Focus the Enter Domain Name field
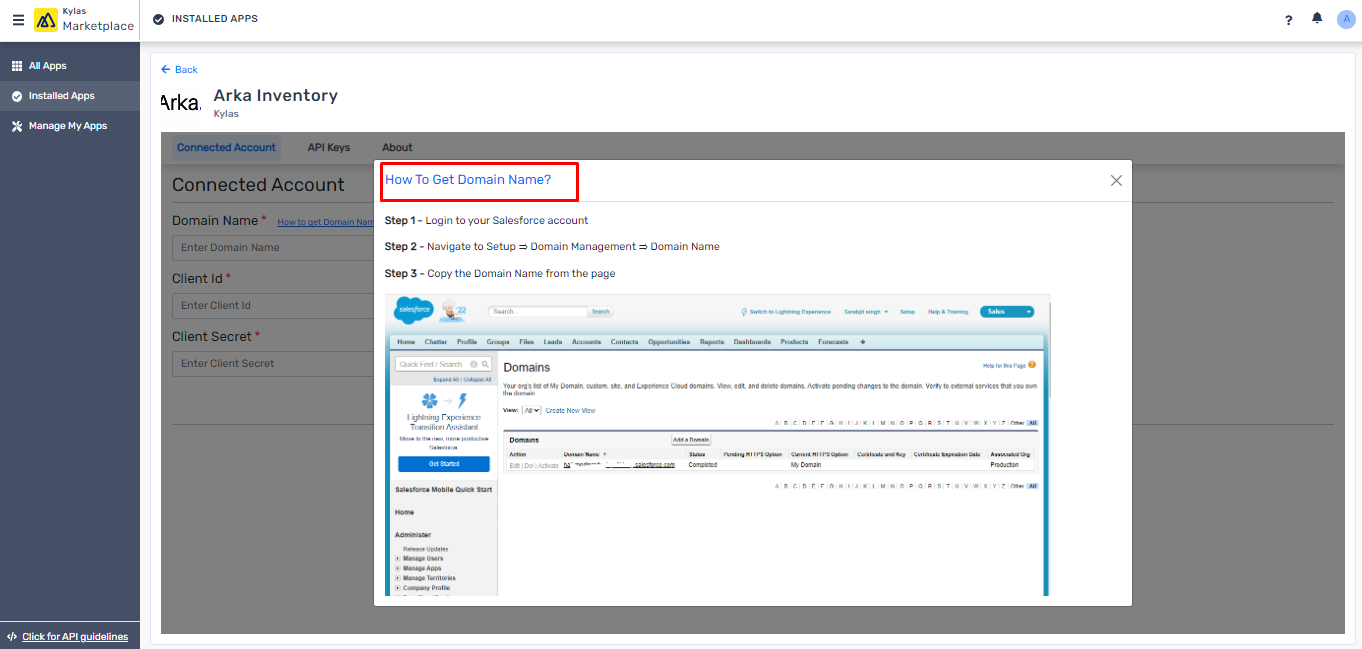 coord(273,248)
